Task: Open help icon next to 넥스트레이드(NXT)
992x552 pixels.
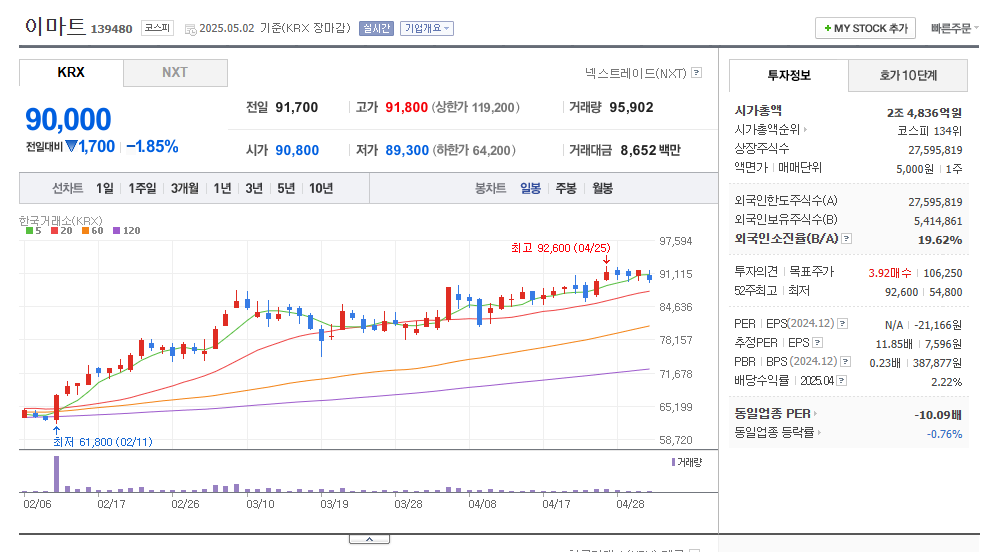Action: pyautogui.click(x=697, y=73)
